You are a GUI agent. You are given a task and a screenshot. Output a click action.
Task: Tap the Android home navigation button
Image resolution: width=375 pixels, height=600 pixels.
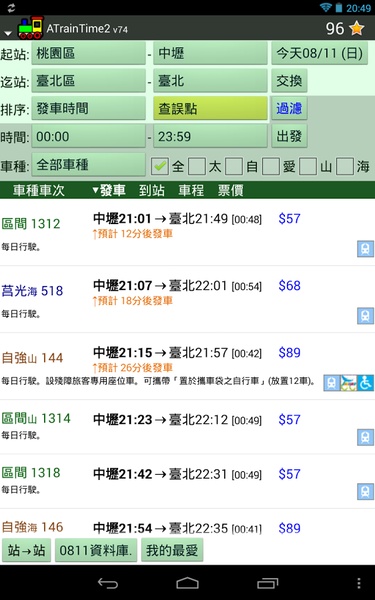tap(188, 583)
